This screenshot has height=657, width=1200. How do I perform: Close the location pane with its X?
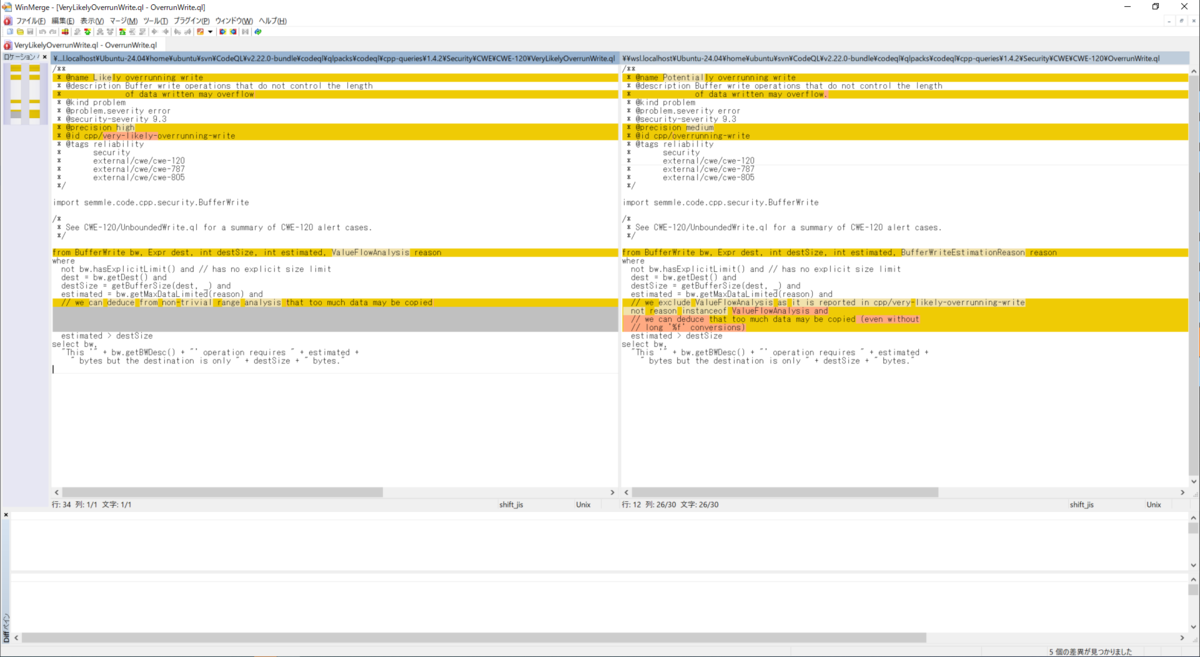(x=45, y=57)
